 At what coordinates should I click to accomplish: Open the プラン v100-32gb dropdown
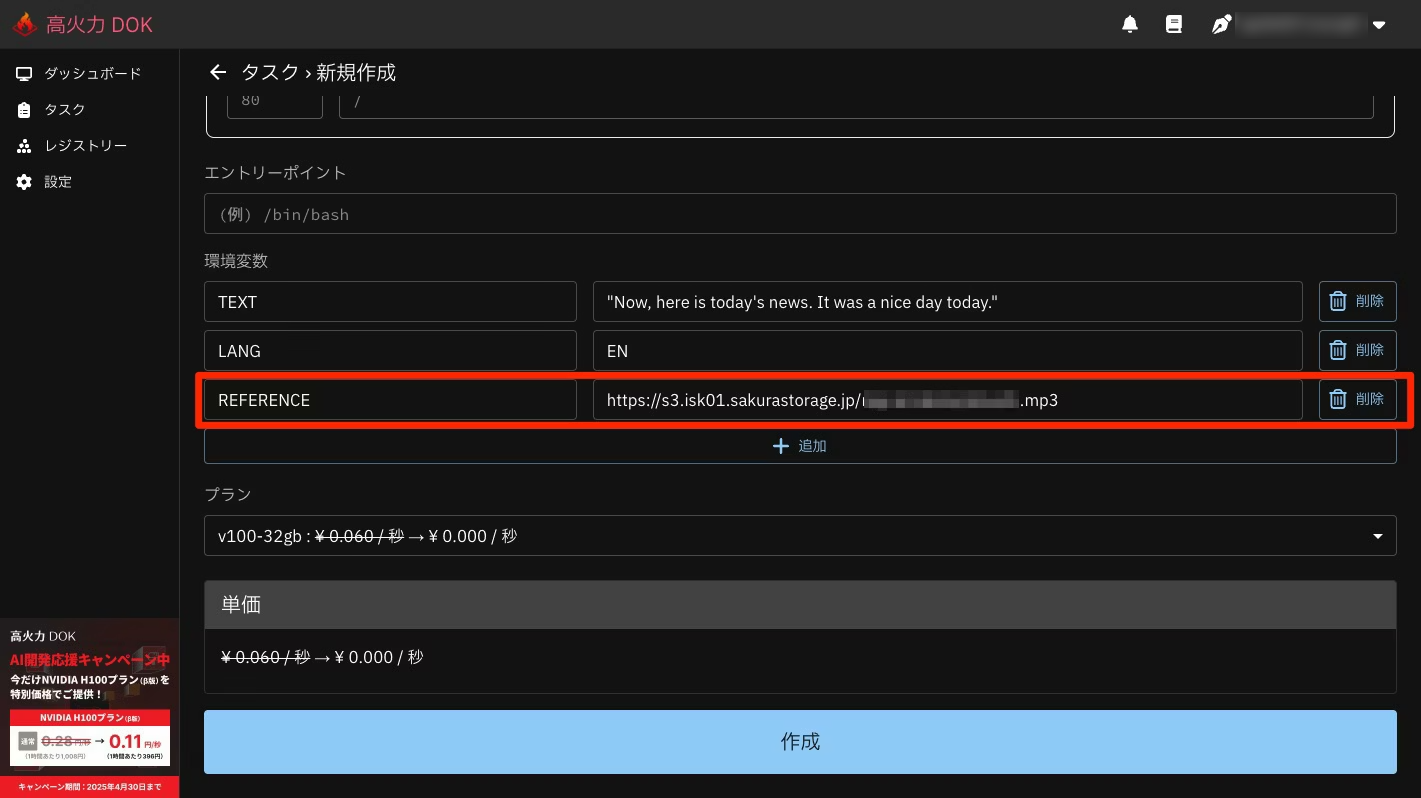(x=799, y=536)
